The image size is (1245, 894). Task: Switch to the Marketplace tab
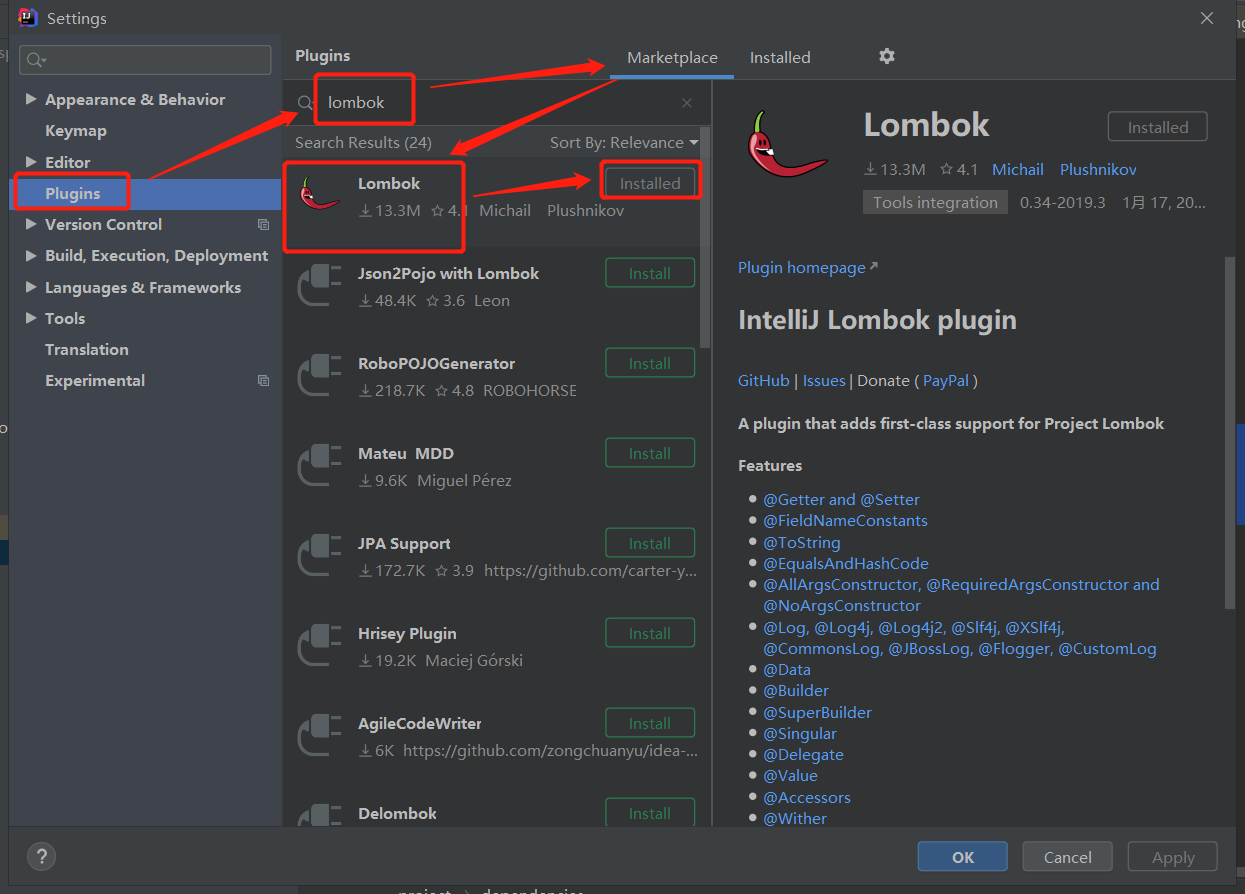tap(672, 58)
